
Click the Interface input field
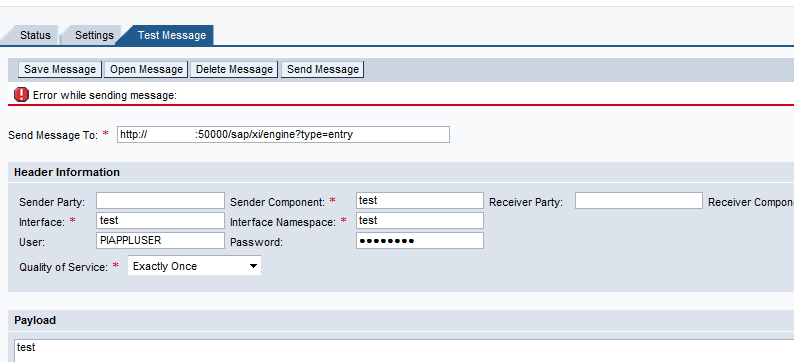160,221
